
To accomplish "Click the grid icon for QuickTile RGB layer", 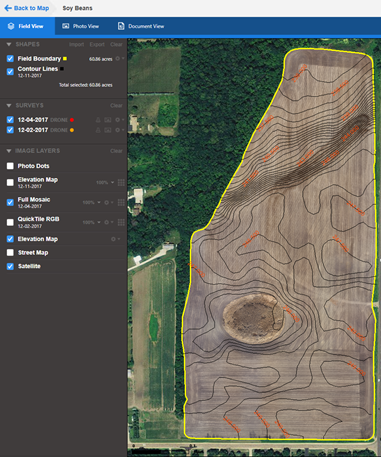I will 121,222.
